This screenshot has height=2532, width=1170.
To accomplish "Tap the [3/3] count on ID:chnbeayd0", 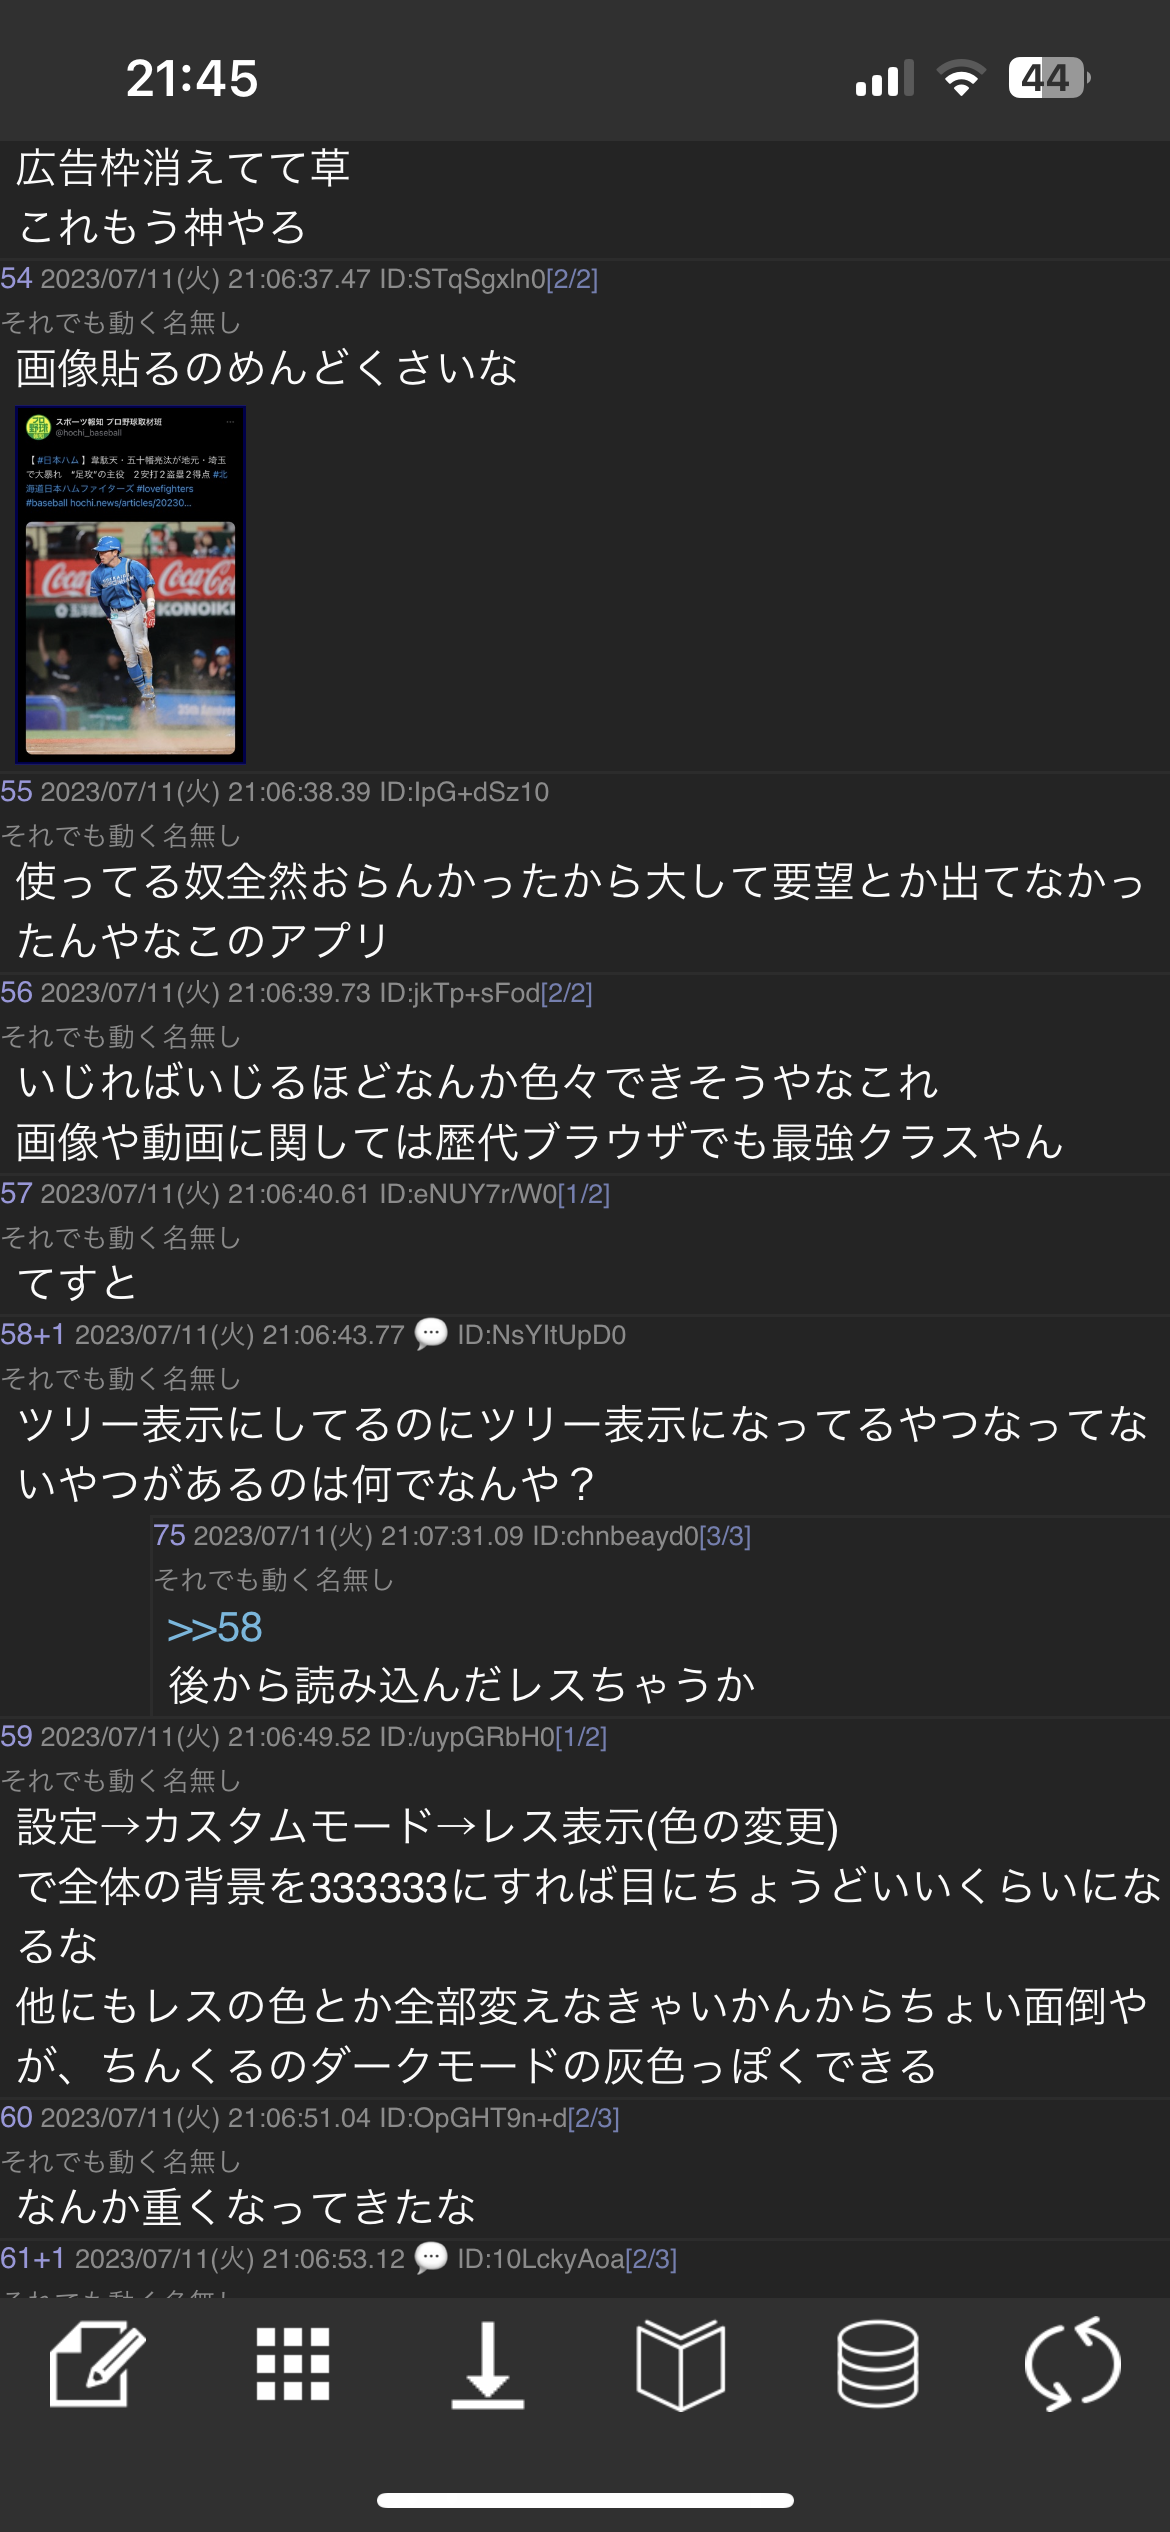I will click(x=725, y=1536).
